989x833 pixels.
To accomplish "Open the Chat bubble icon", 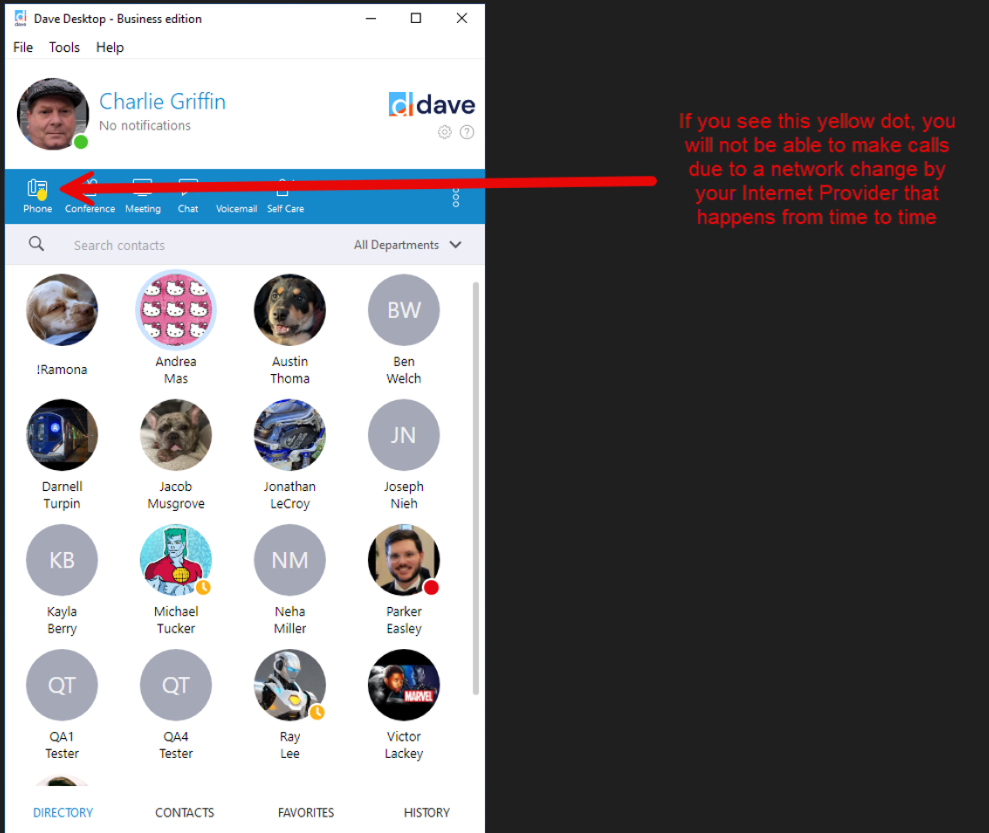I will 188,188.
